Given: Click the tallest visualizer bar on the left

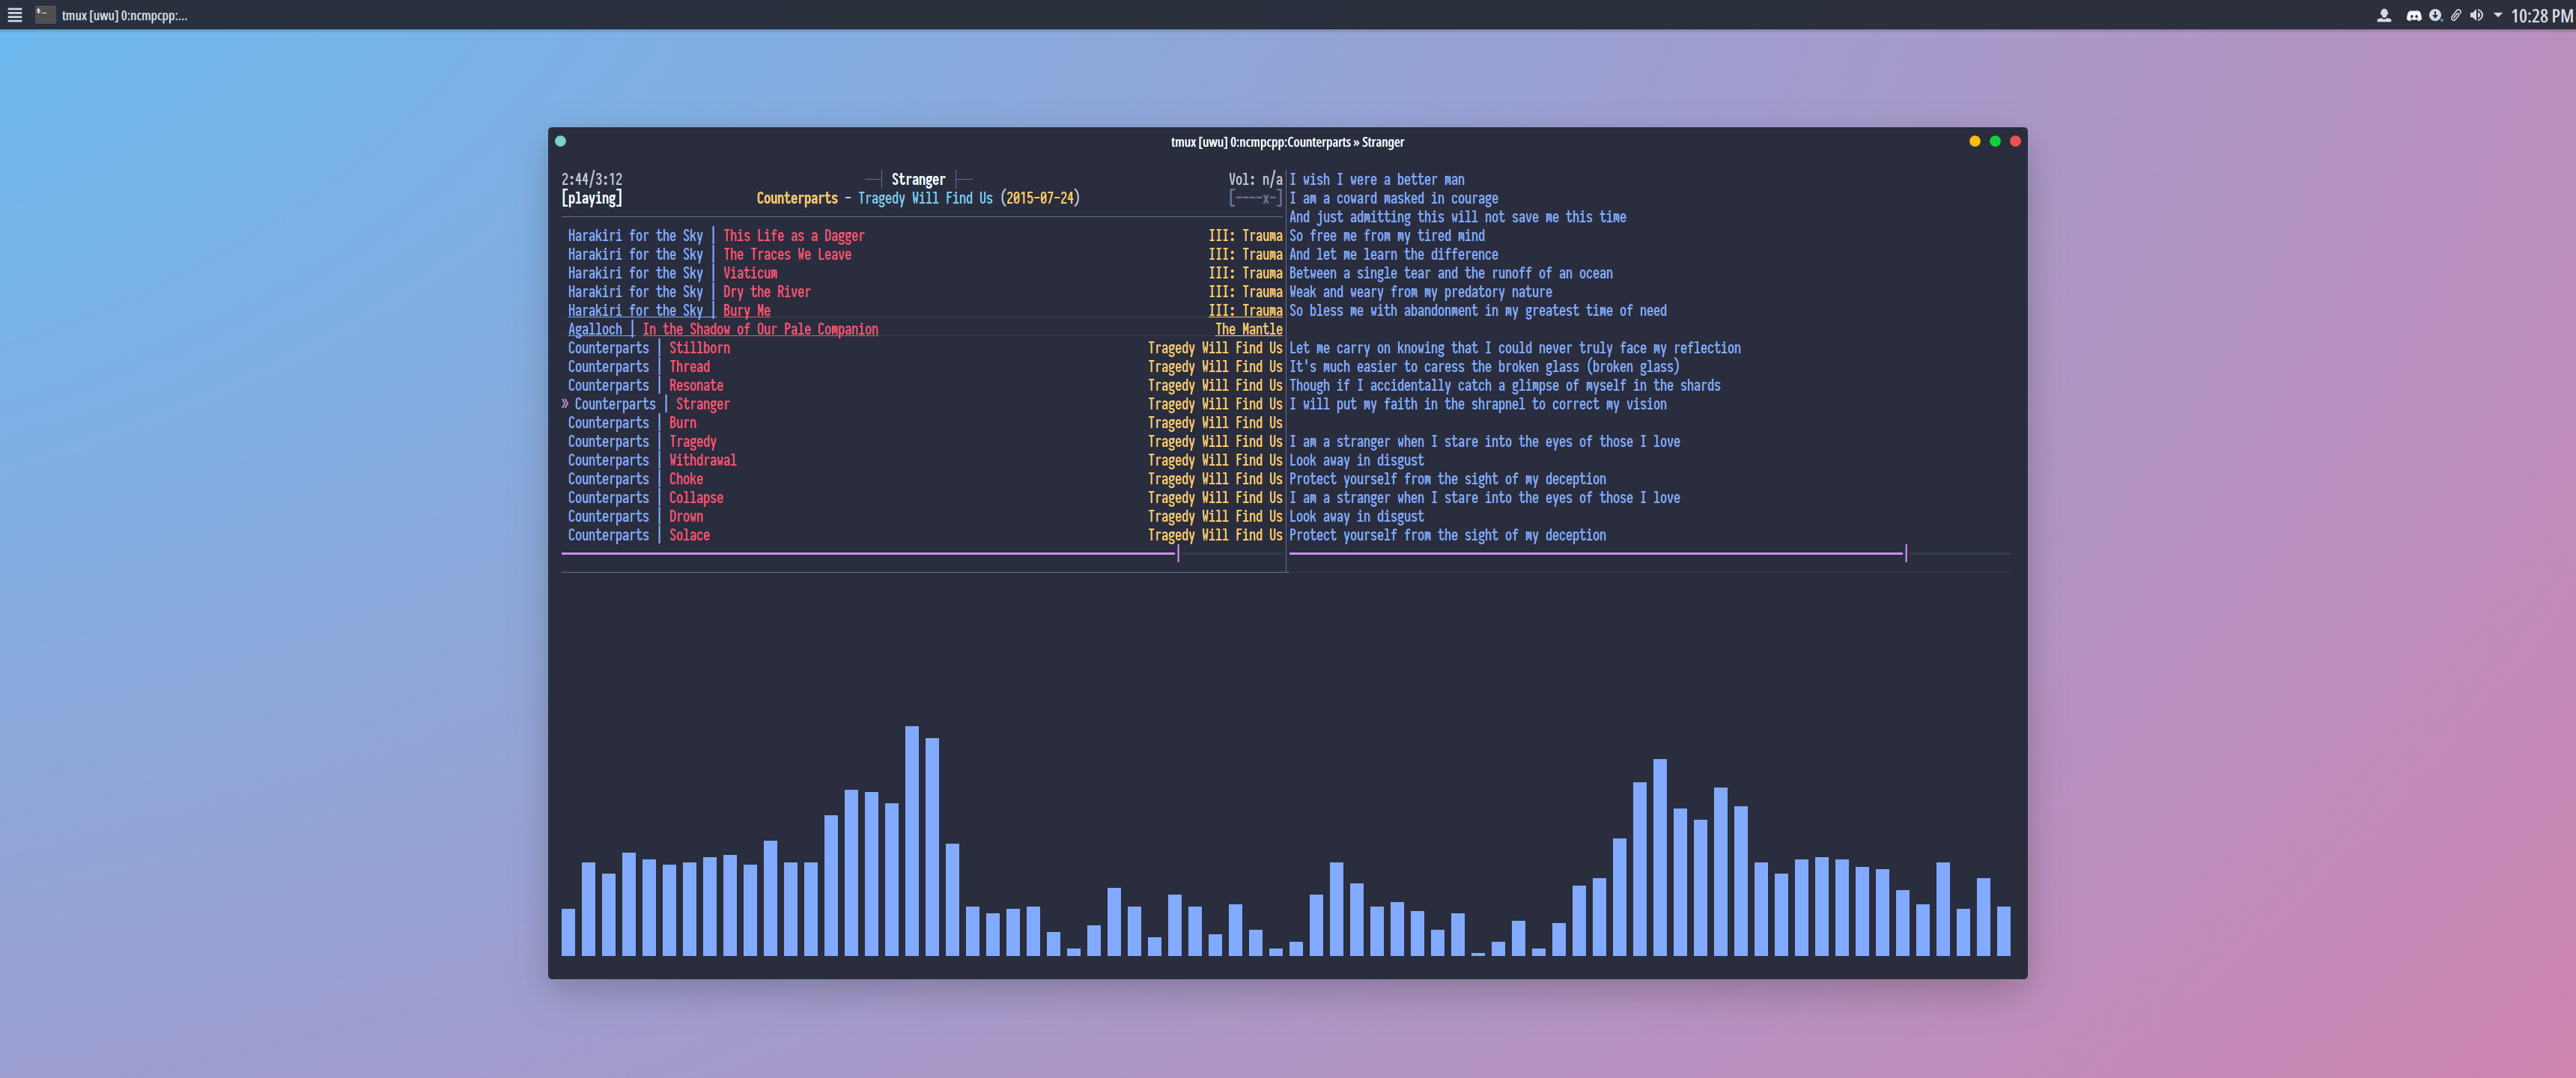Looking at the screenshot, I should click(x=911, y=841).
